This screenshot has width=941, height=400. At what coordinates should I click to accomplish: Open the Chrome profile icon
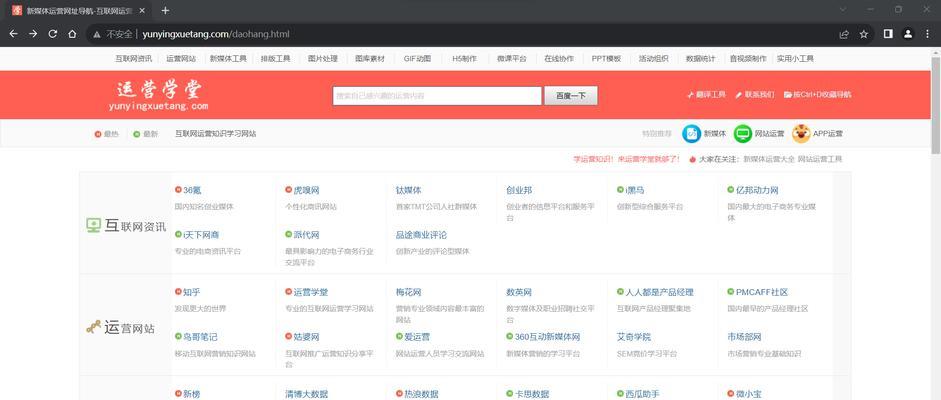click(x=908, y=34)
